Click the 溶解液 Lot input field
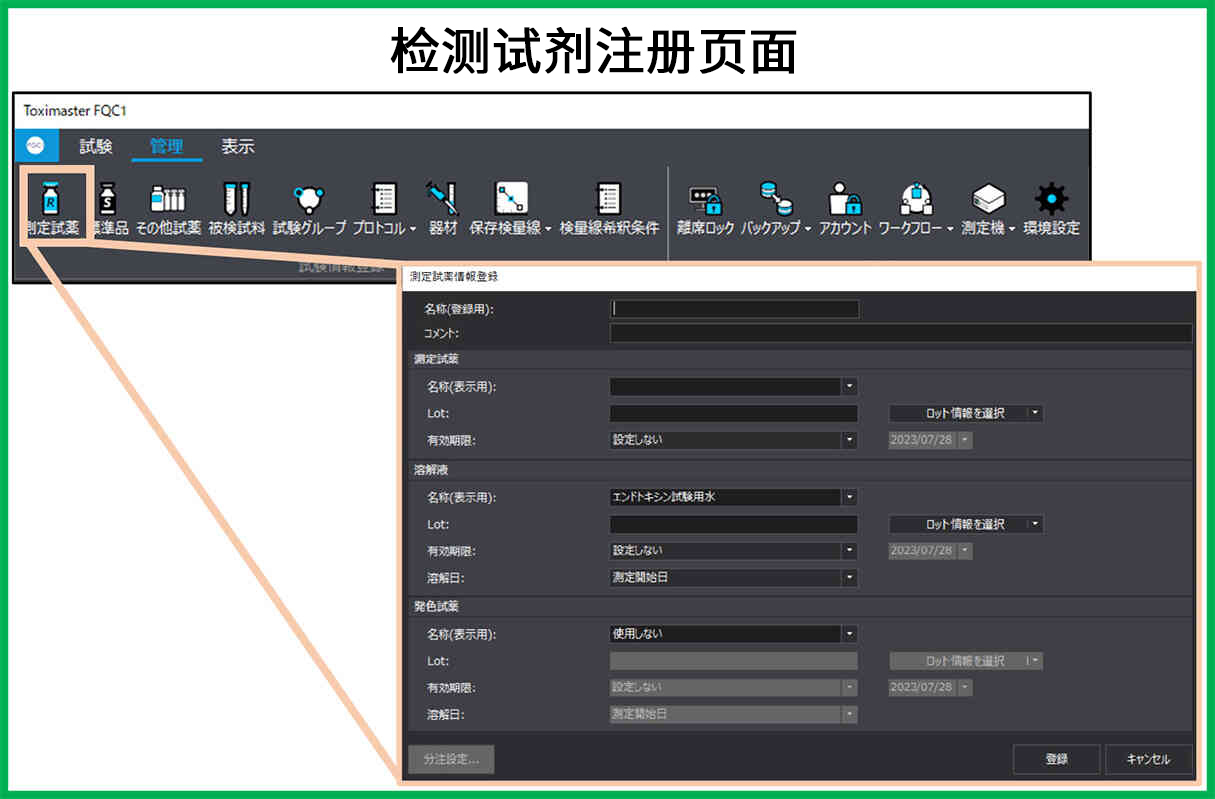This screenshot has height=799, width=1215. tap(734, 524)
